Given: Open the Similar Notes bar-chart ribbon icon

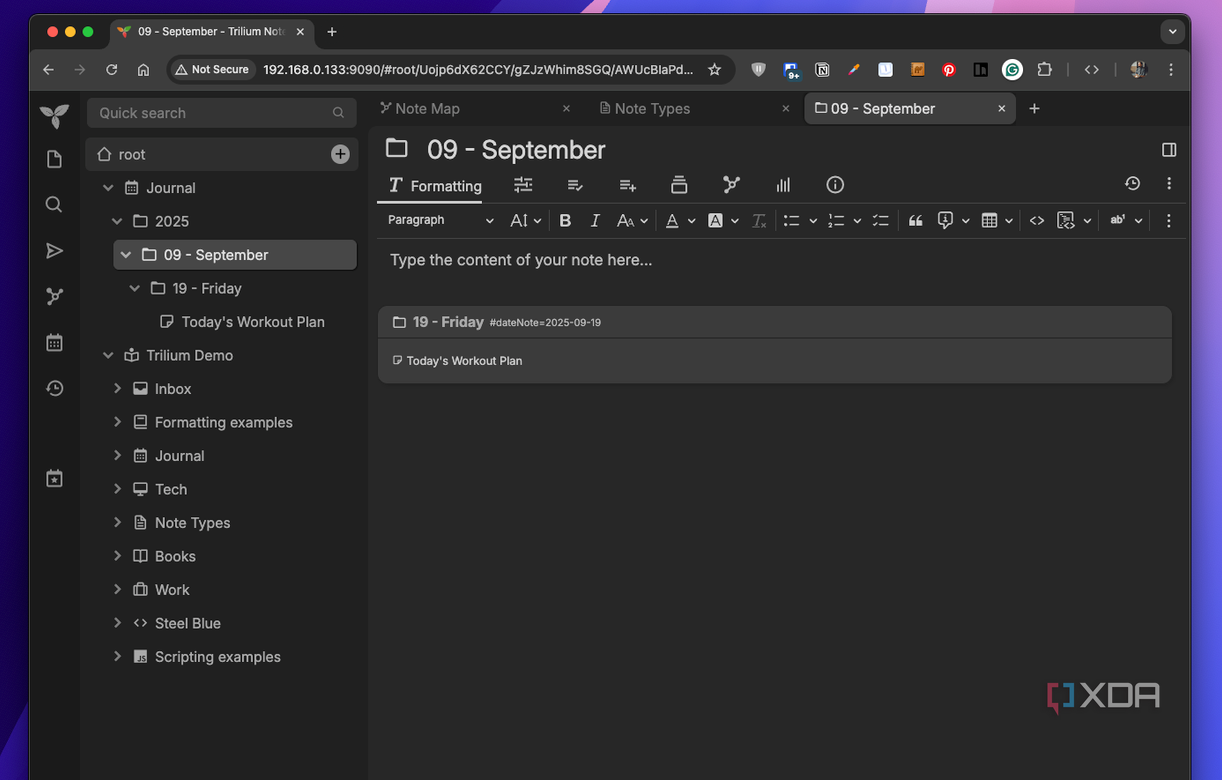Looking at the screenshot, I should tap(783, 185).
